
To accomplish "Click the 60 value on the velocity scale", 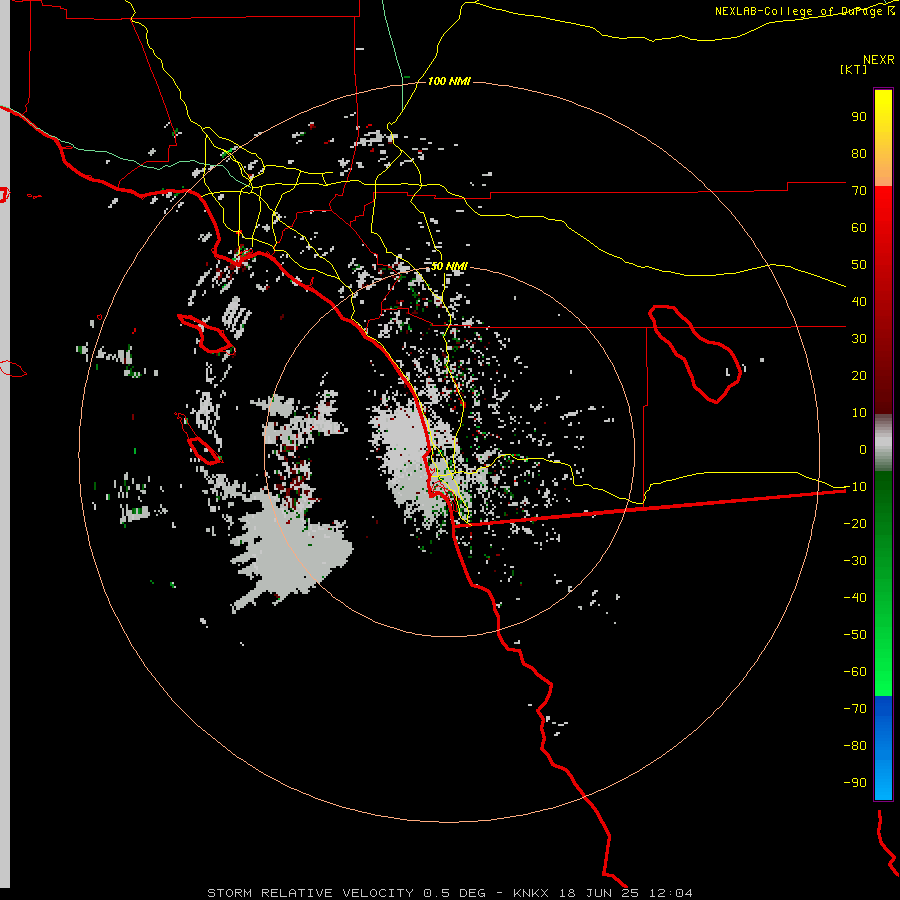I will point(859,227).
